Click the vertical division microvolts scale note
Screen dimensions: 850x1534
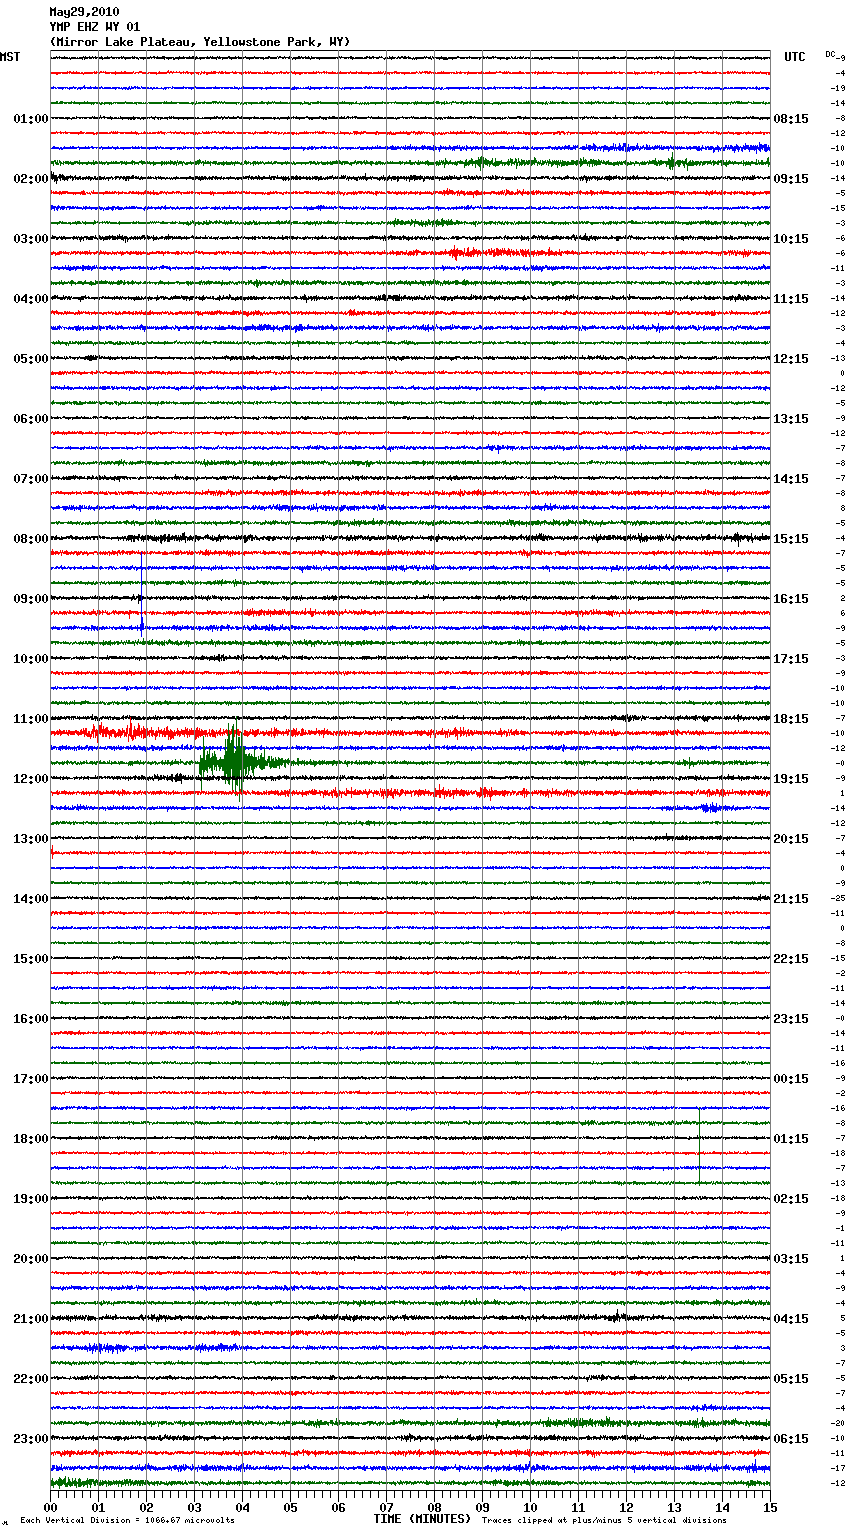[x=127, y=1521]
